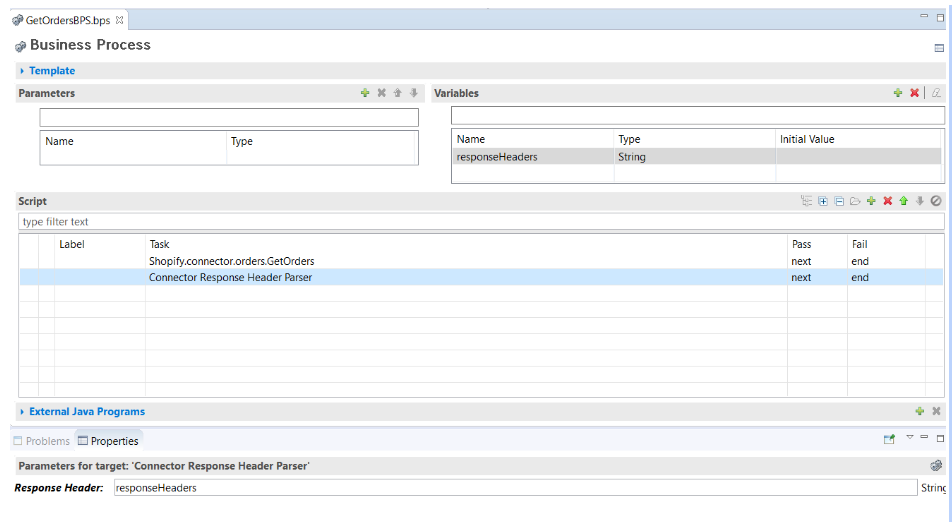This screenshot has height=522, width=952.
Task: Delete selected script task red X
Action: pos(888,201)
